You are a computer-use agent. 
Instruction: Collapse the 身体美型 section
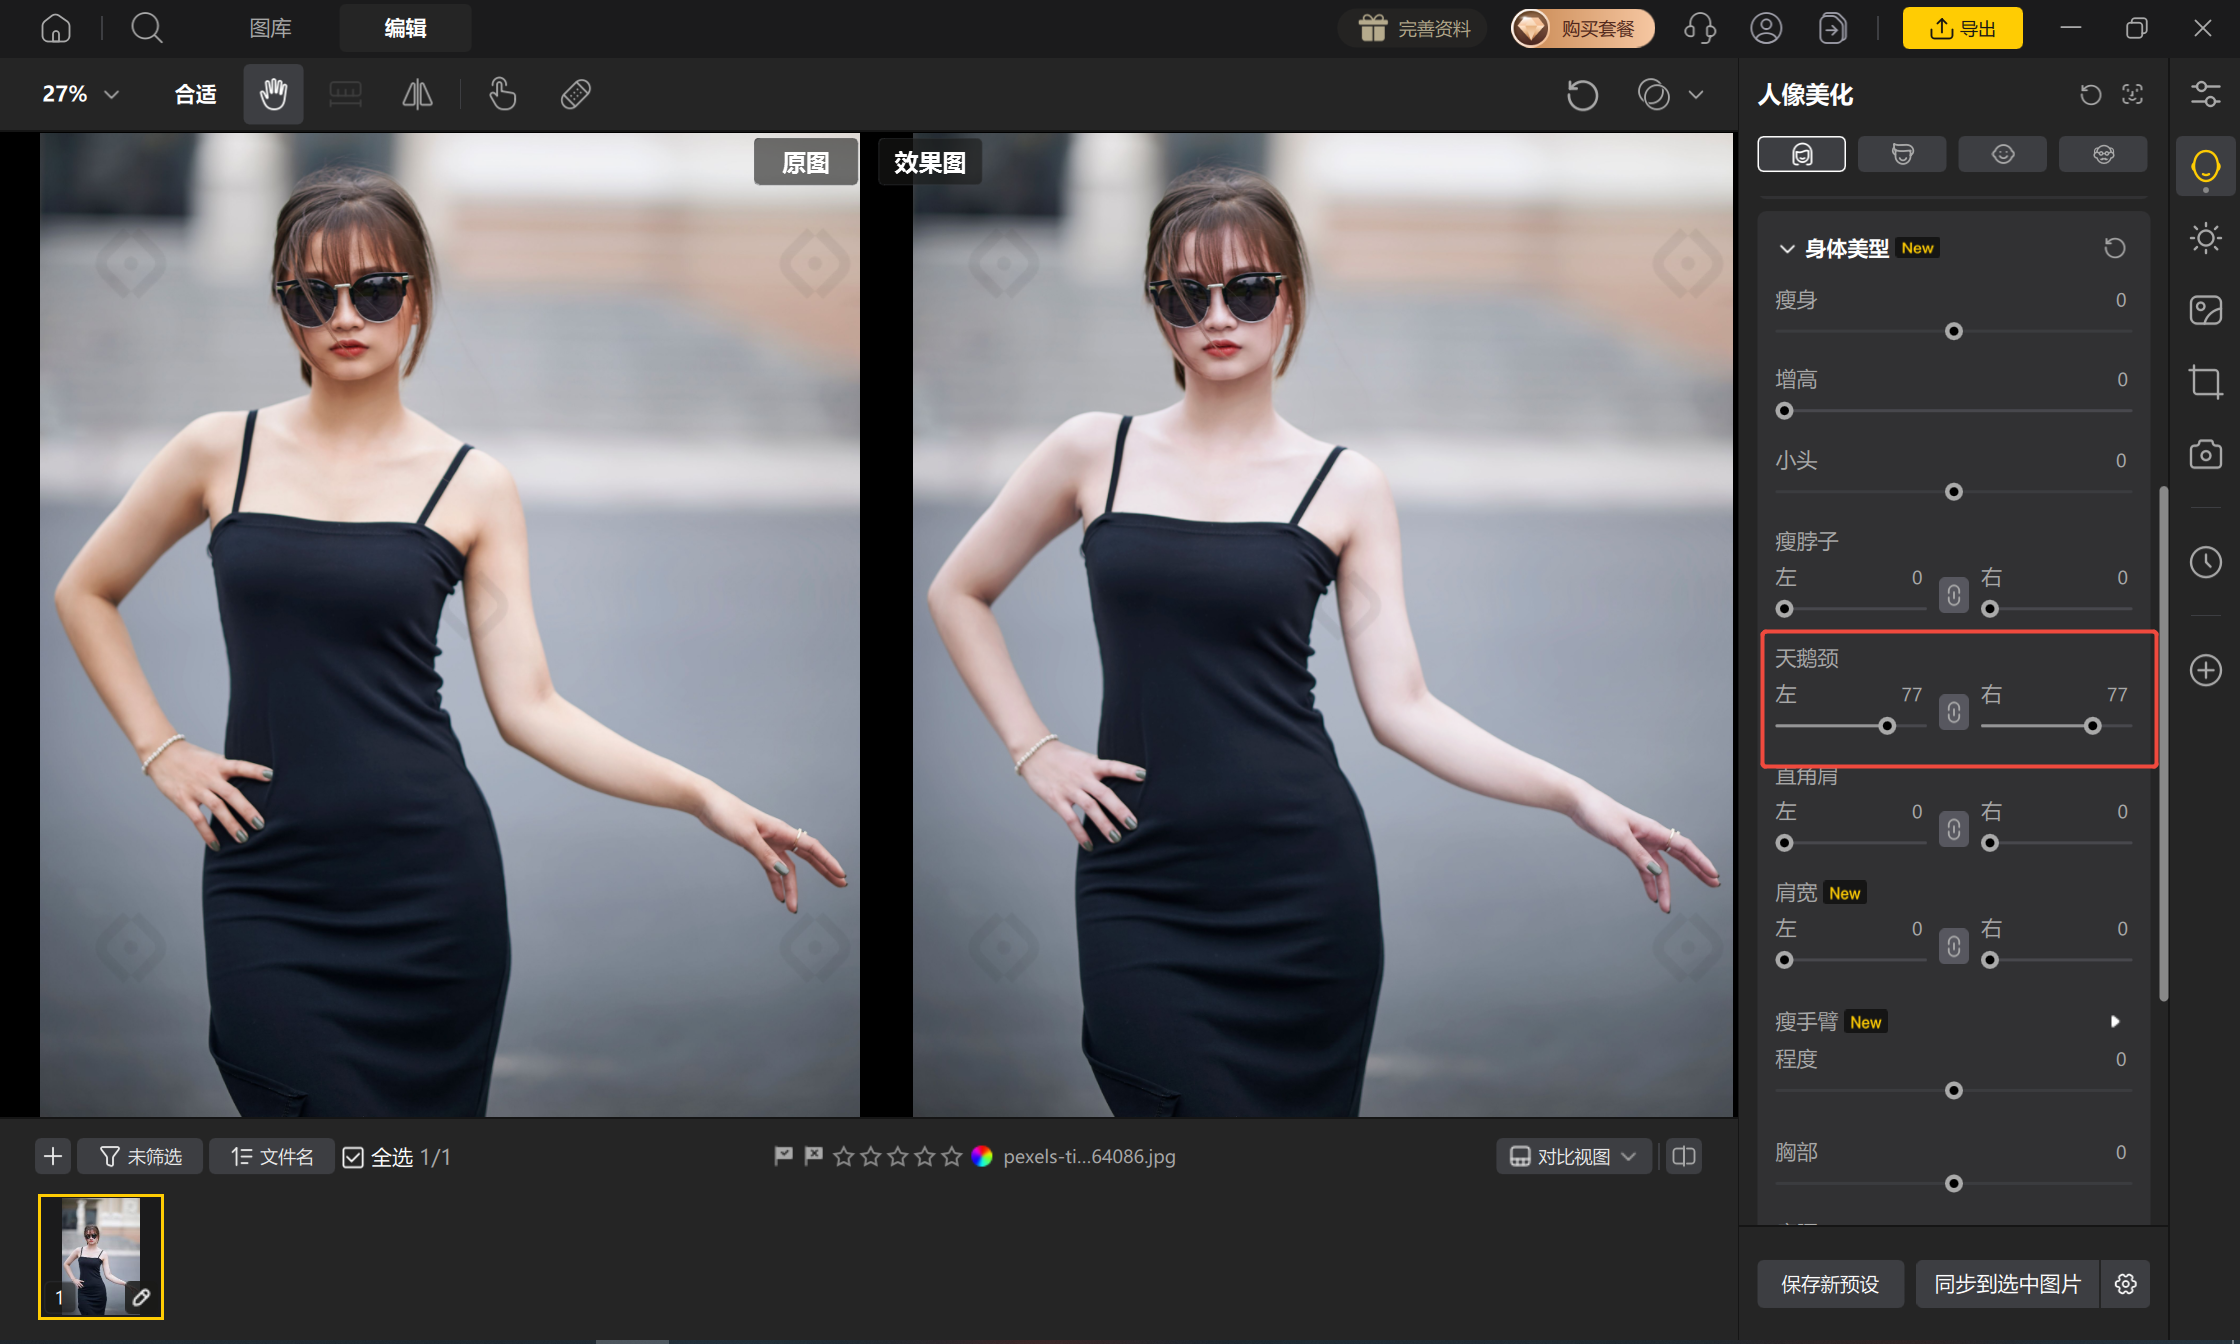point(1786,248)
